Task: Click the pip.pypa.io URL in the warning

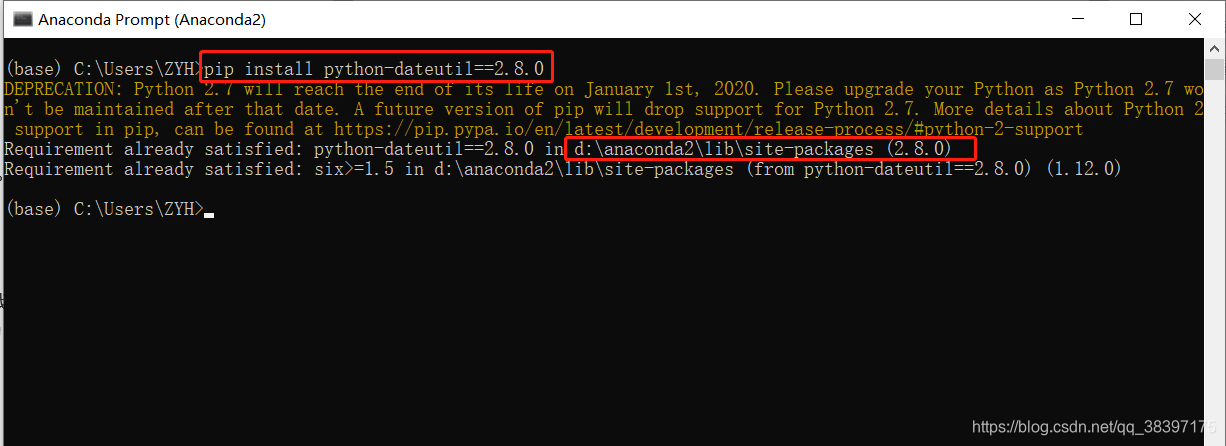Action: point(708,129)
